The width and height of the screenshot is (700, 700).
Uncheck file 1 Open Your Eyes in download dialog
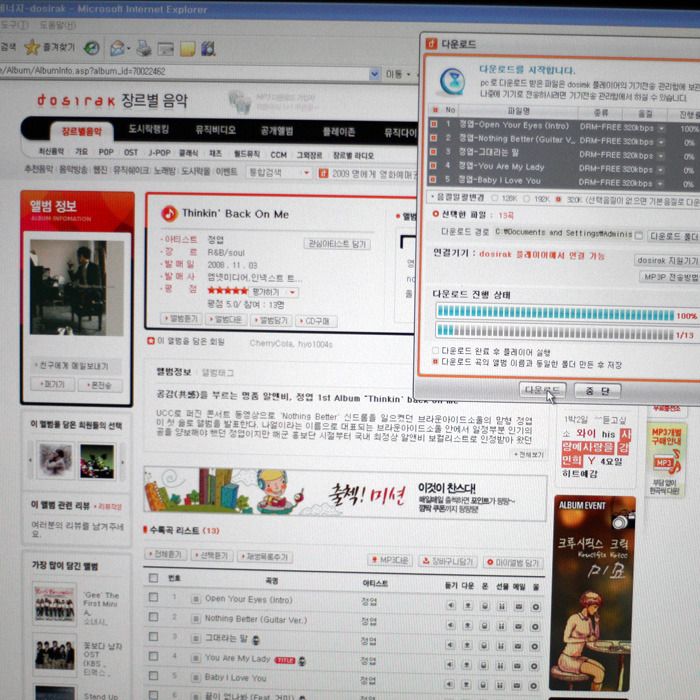pyautogui.click(x=433, y=124)
